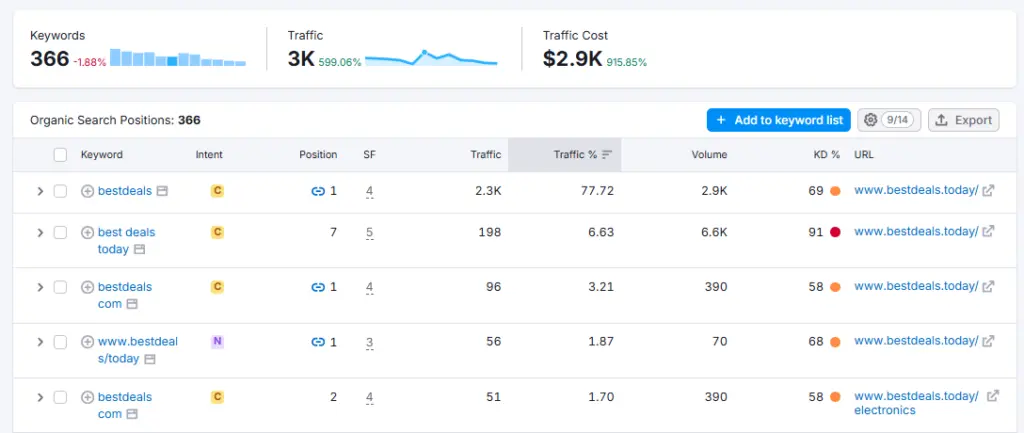Sort by Volume column header
This screenshot has width=1024, height=433.
[709, 155]
